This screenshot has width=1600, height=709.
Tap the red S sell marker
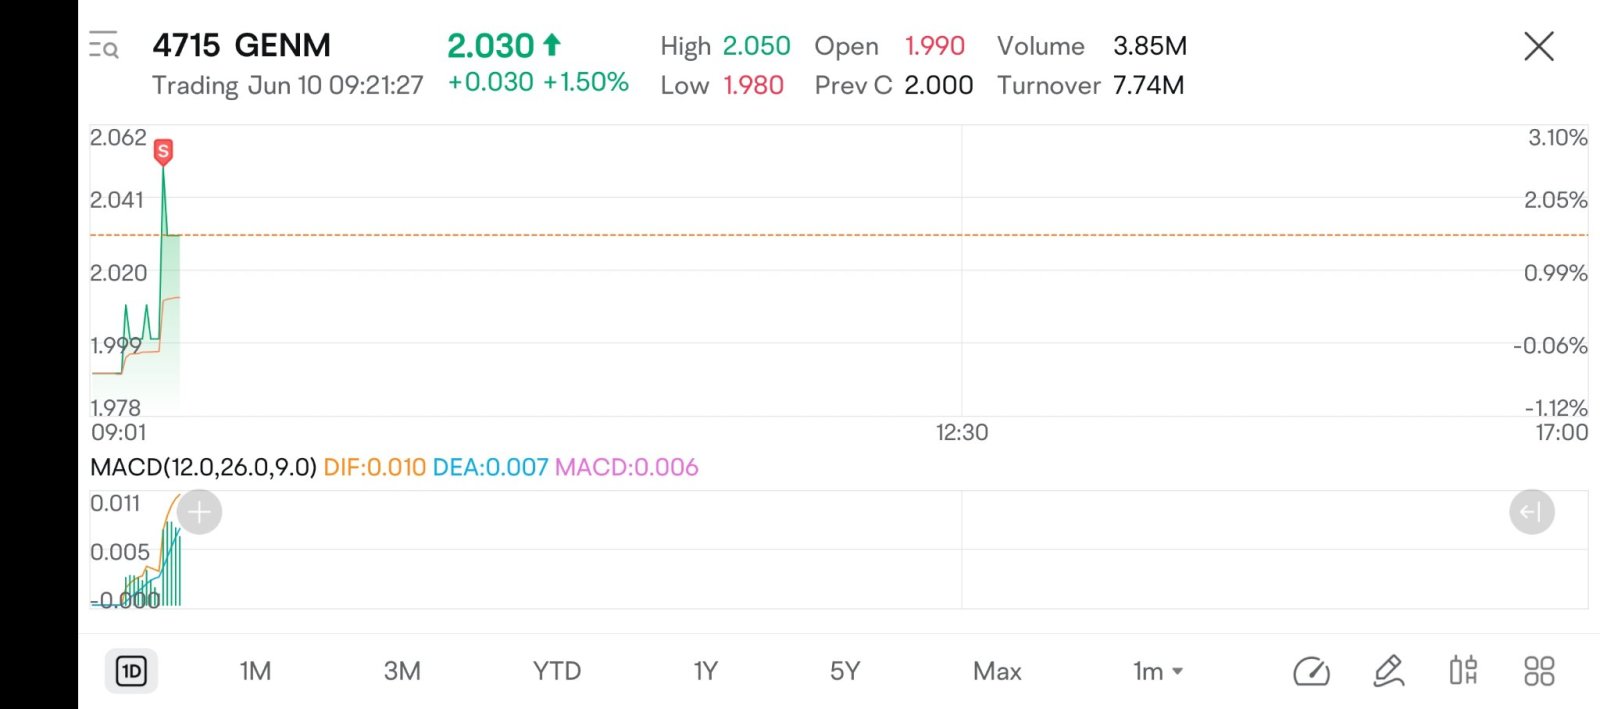pyautogui.click(x=163, y=152)
